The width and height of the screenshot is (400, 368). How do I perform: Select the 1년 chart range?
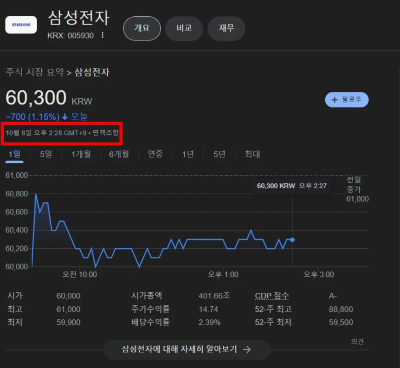[188, 154]
